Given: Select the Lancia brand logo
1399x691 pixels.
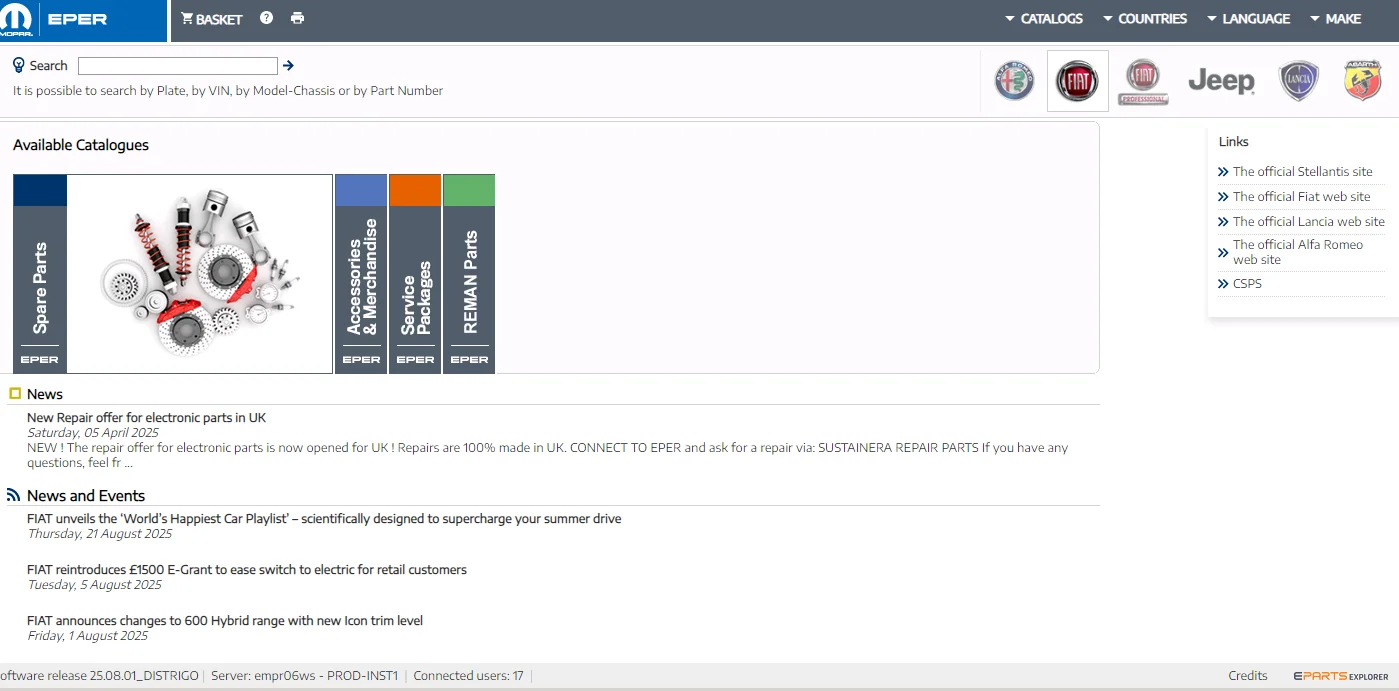Looking at the screenshot, I should click(x=1299, y=81).
